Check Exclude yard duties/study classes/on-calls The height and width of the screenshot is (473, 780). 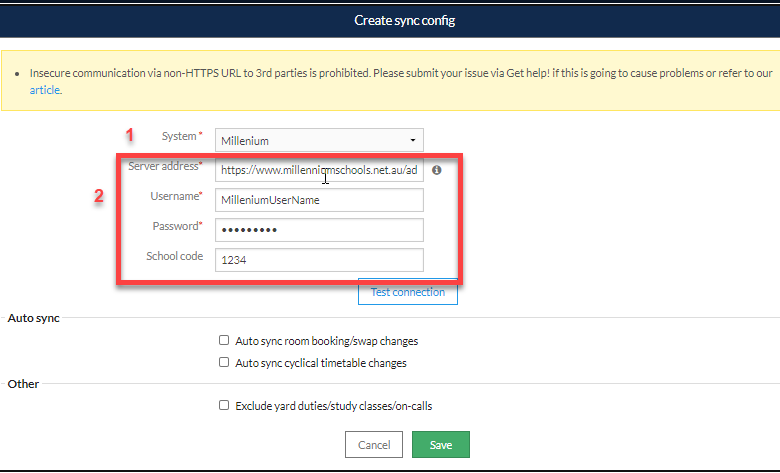point(224,405)
